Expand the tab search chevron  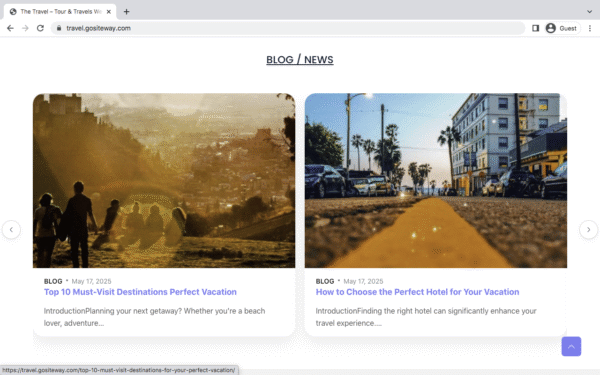(589, 11)
